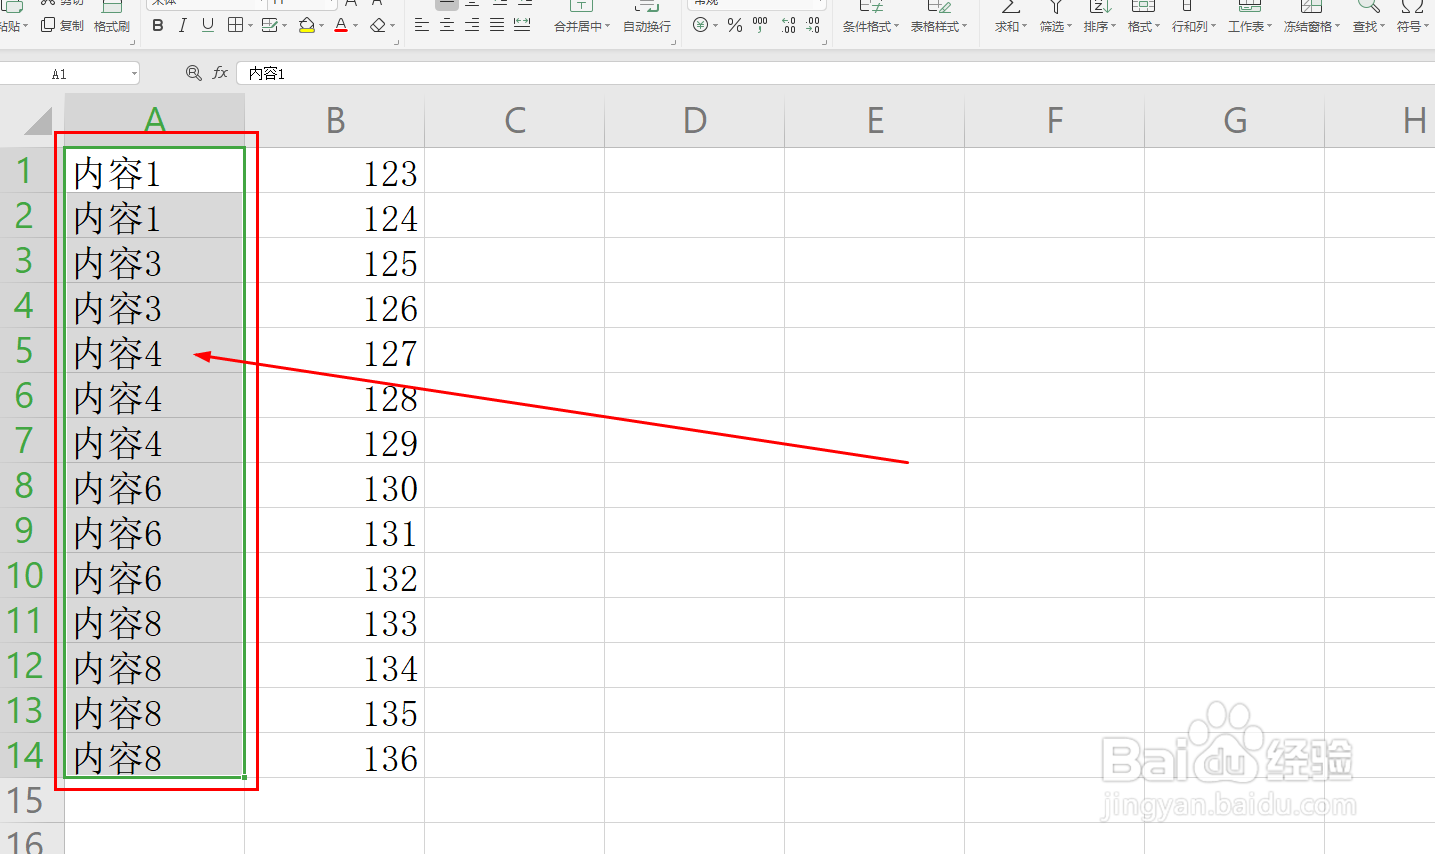Select column A header

point(154,120)
